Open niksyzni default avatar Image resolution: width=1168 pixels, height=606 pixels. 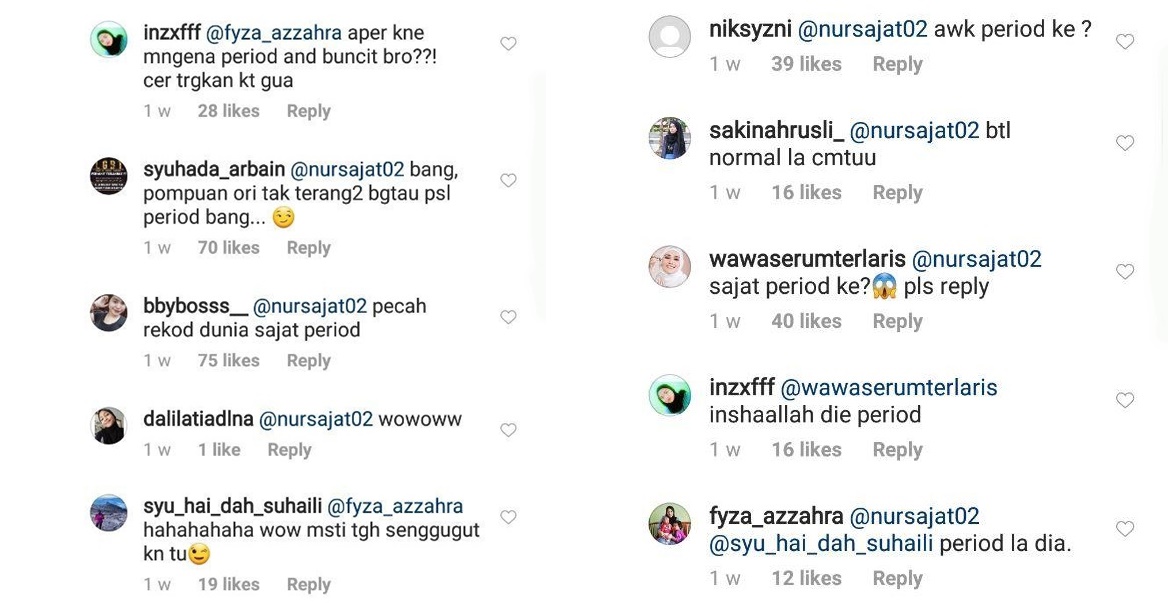click(x=670, y=36)
